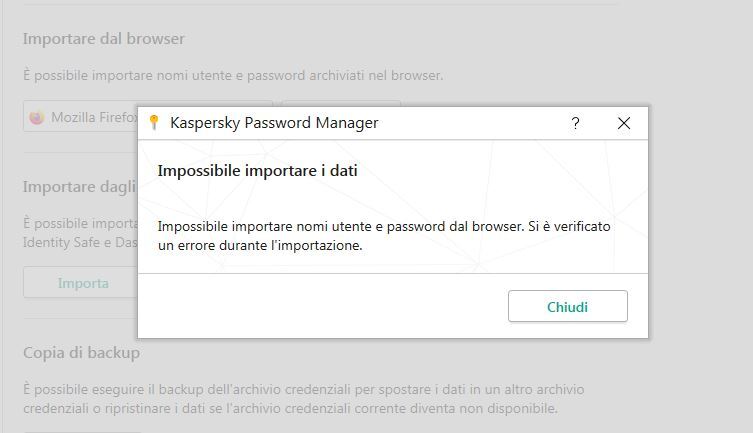Click the Mozilla Firefox browser icon
The height and width of the screenshot is (433, 753).
(x=36, y=117)
